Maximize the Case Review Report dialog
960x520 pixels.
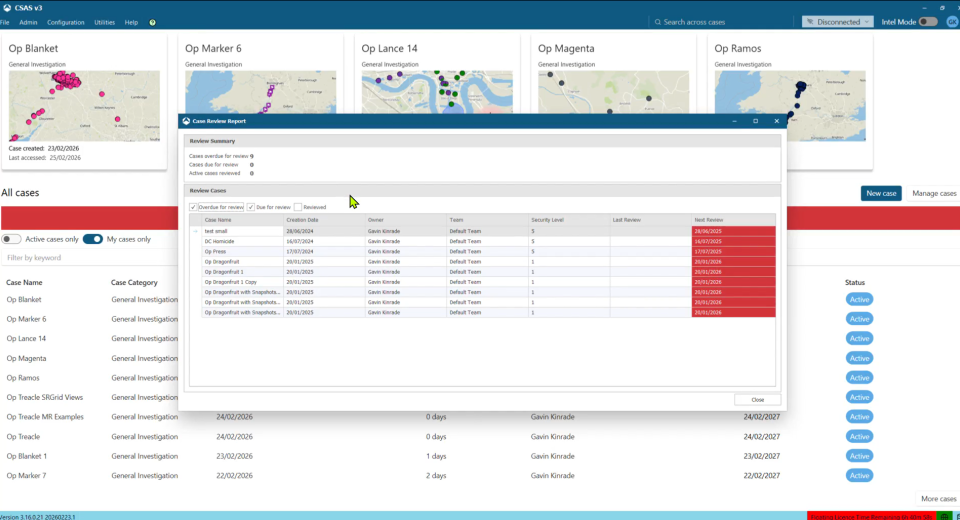click(x=755, y=121)
